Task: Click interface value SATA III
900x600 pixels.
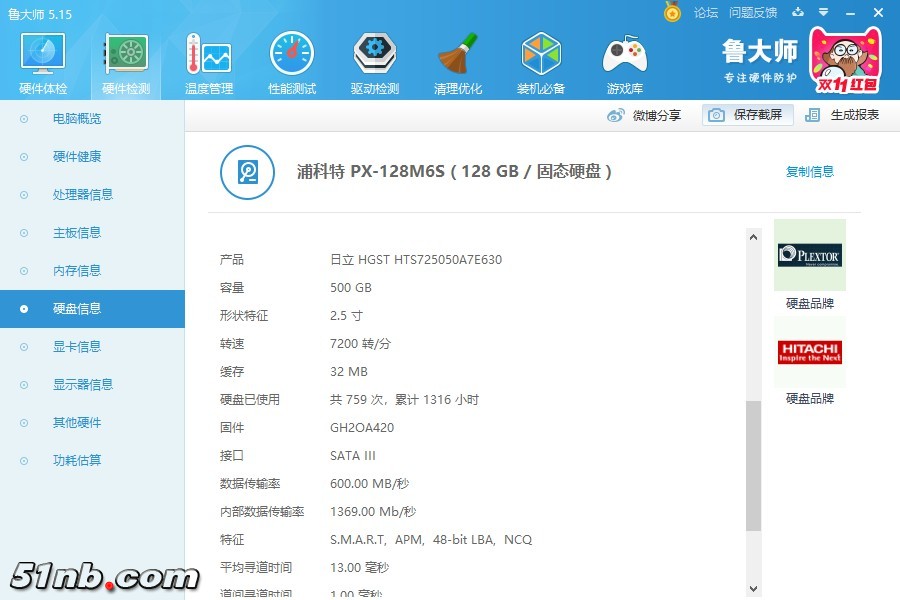Action: tap(352, 456)
